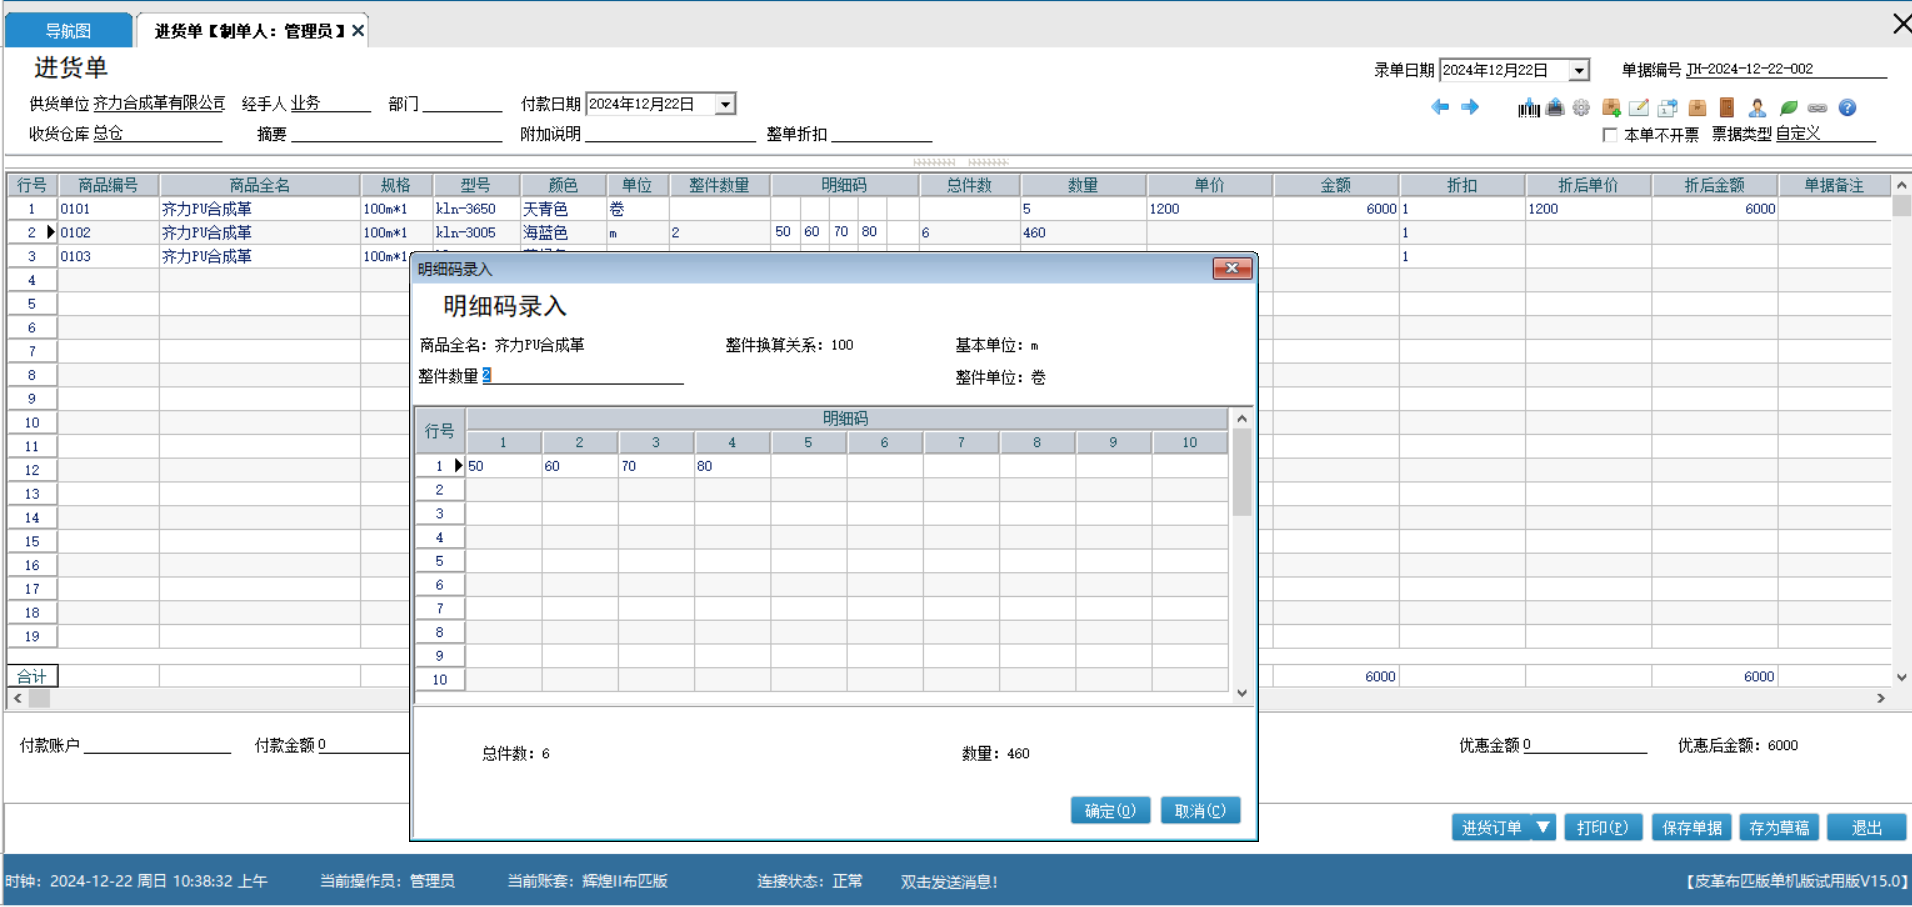Open the 录单日期 date dropdown
The width and height of the screenshot is (1912, 907).
1578,70
